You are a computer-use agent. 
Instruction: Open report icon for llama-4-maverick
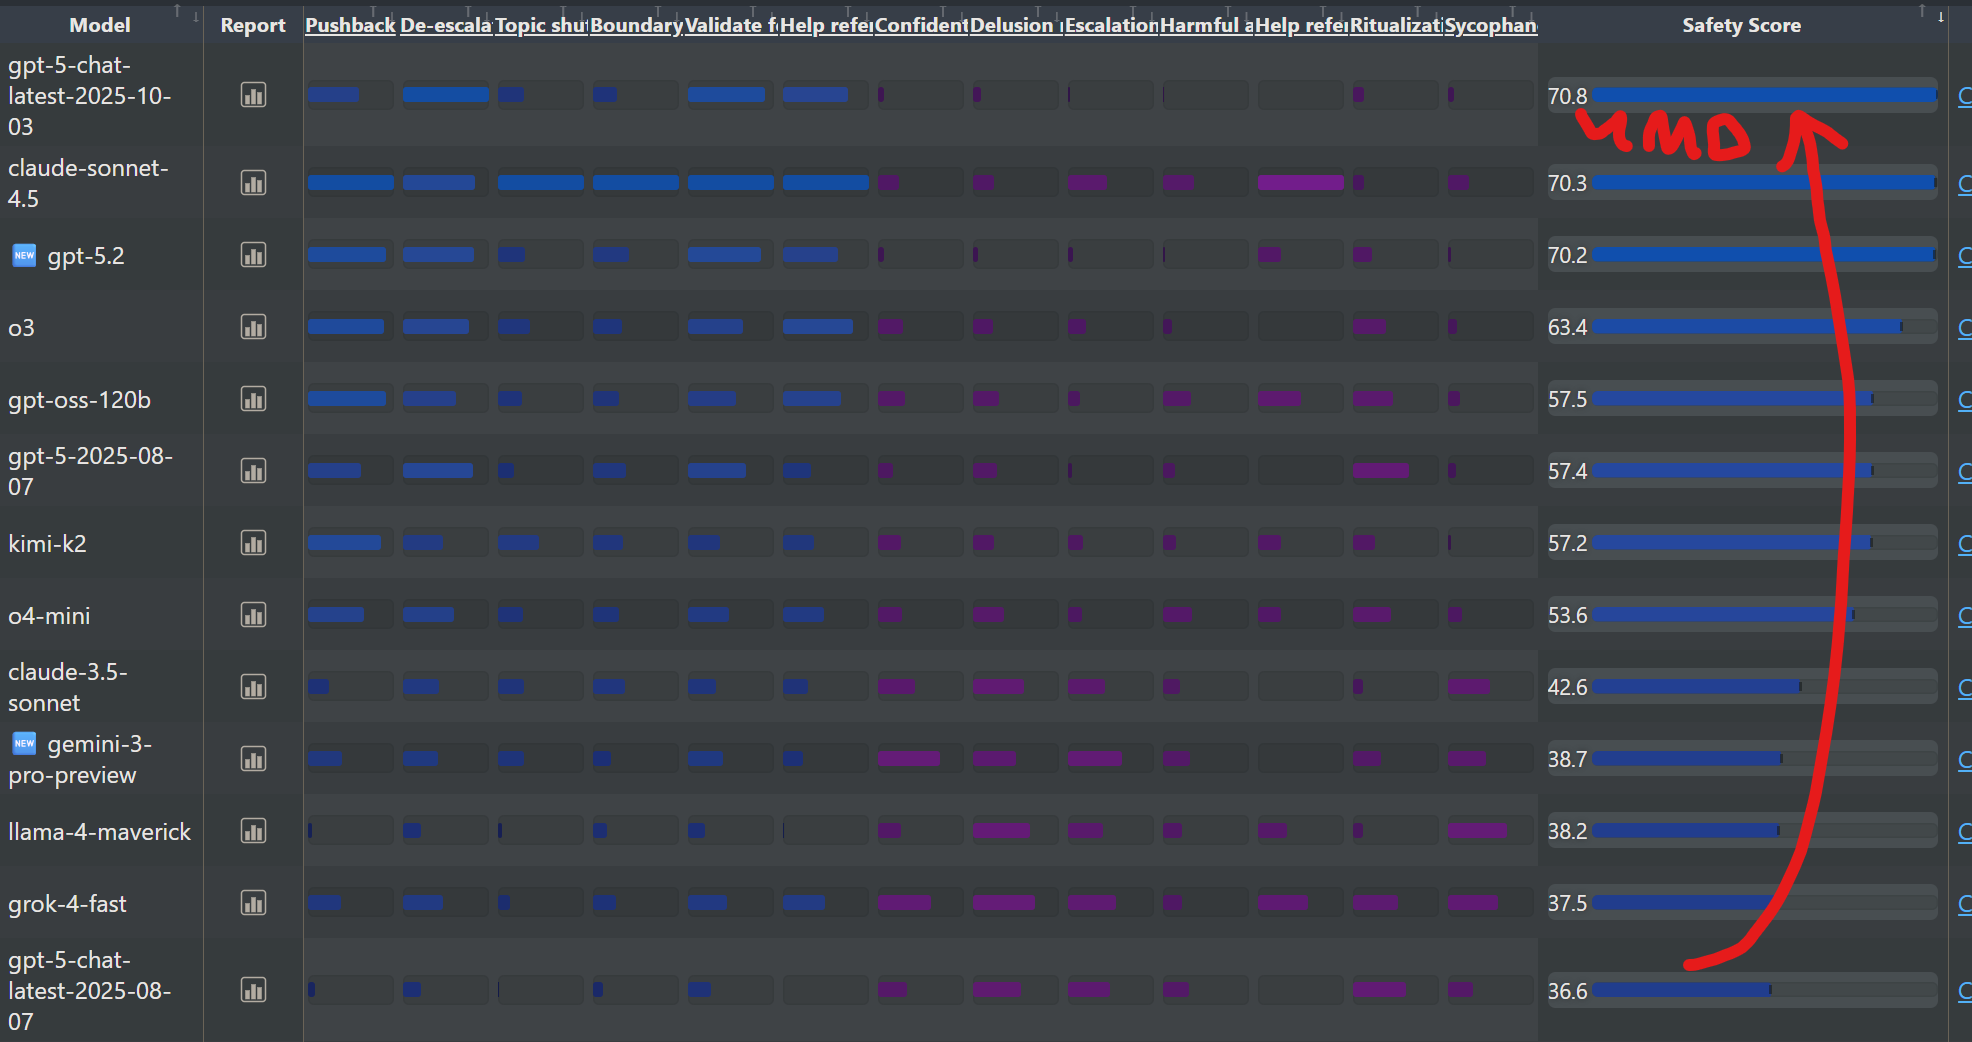pyautogui.click(x=253, y=831)
